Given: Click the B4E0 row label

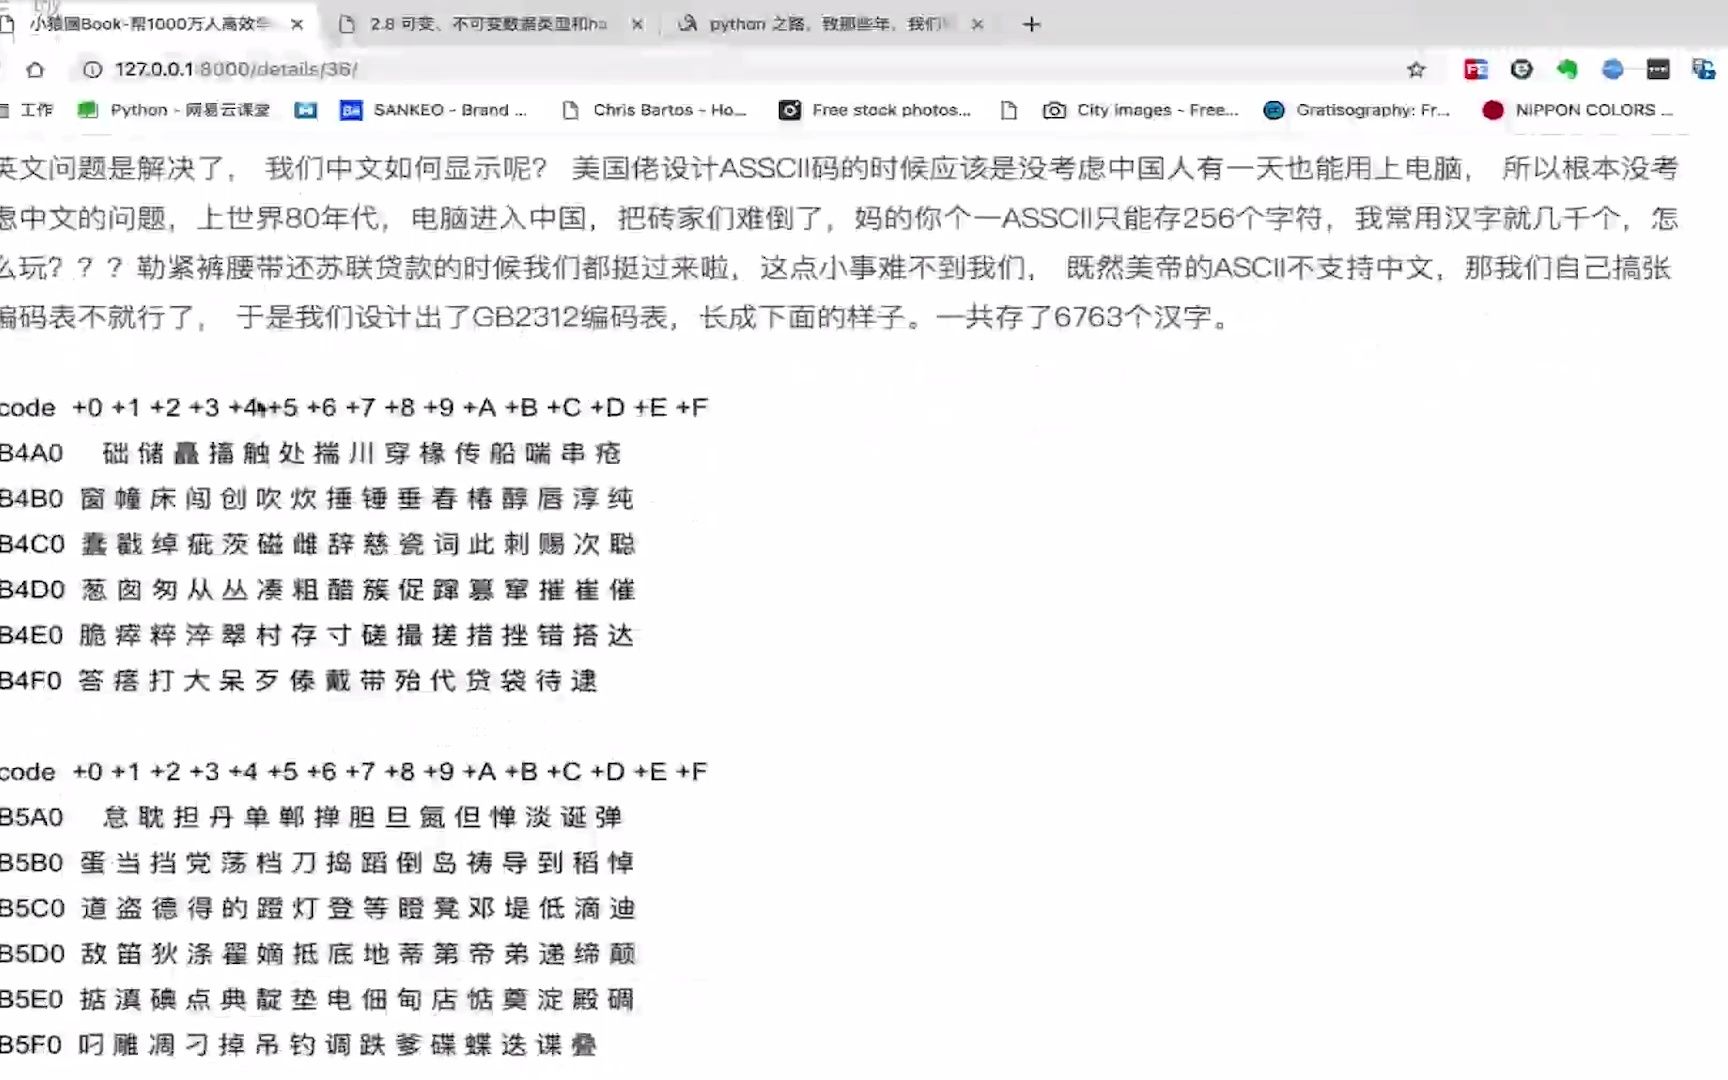Looking at the screenshot, I should (32, 636).
